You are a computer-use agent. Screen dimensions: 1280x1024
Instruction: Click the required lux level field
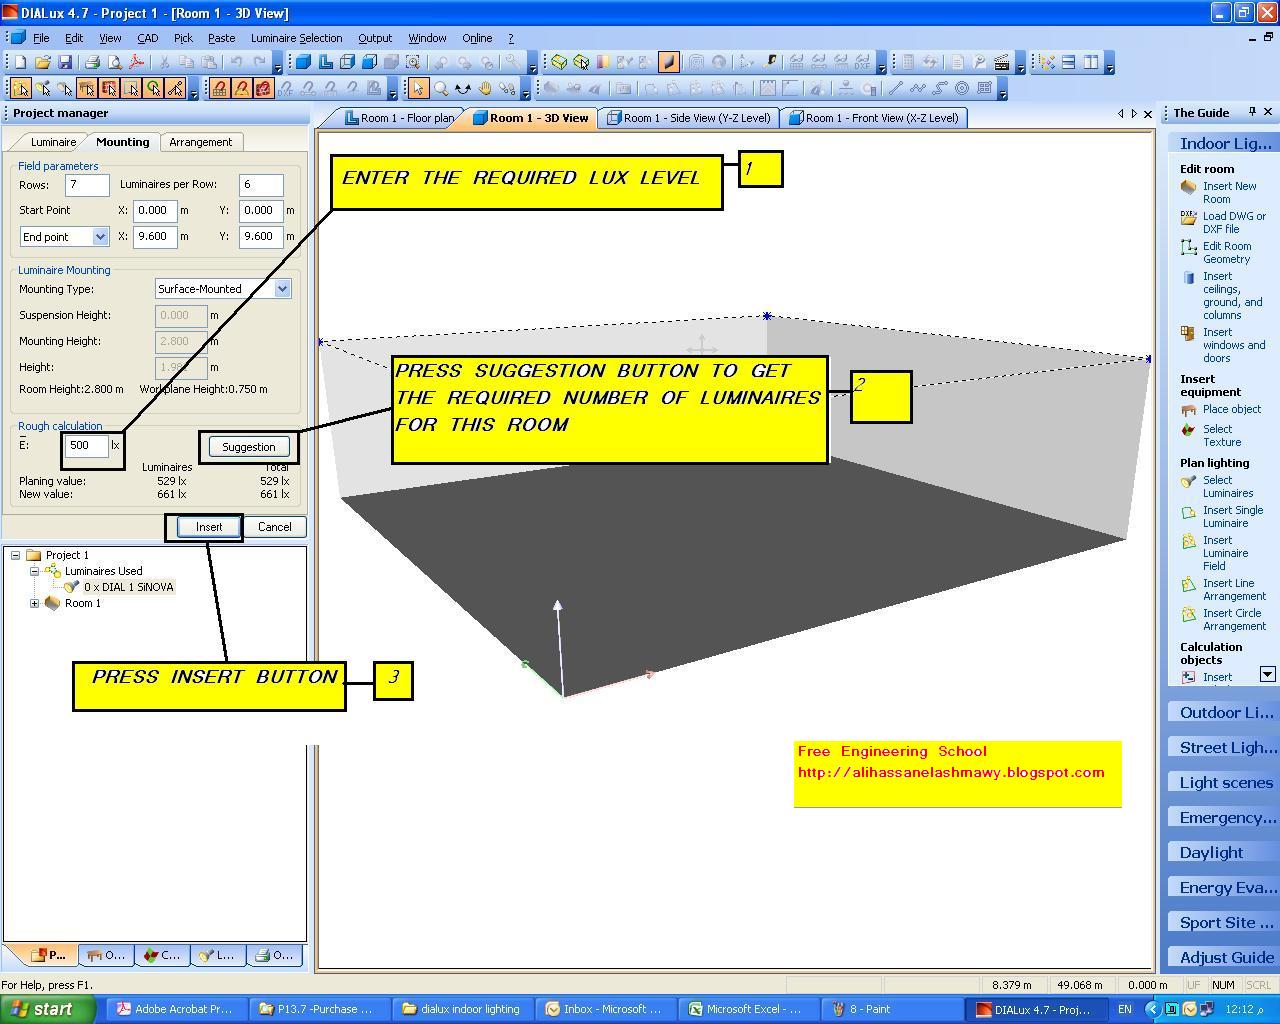coord(85,445)
